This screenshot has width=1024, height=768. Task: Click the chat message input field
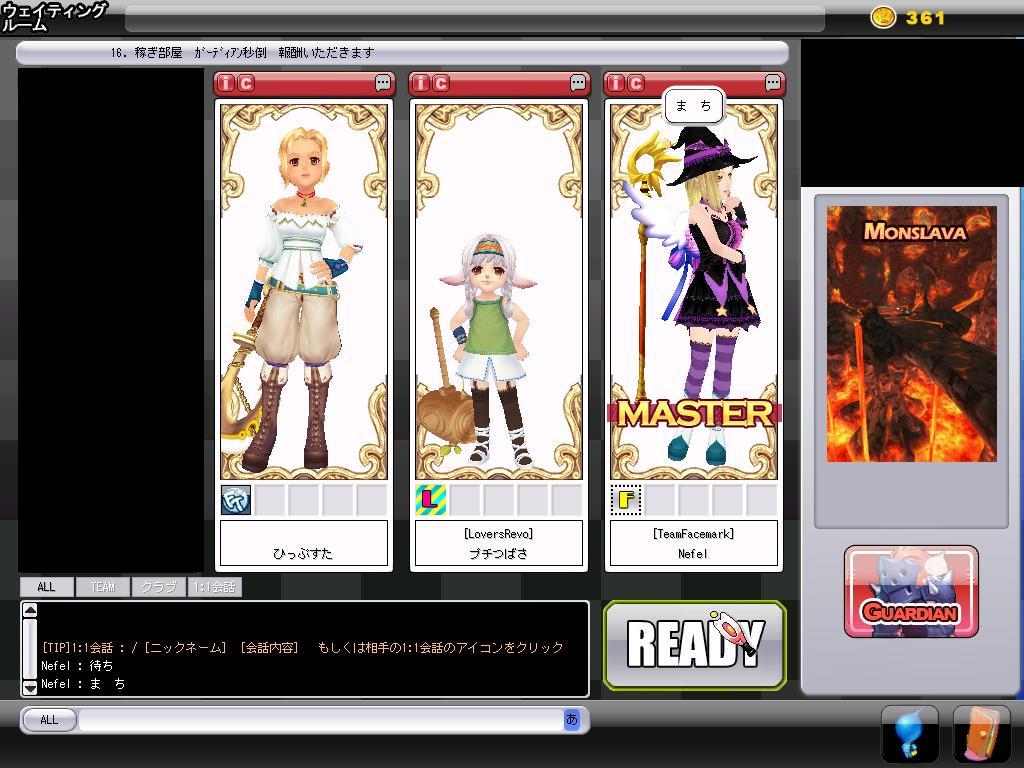pos(320,720)
